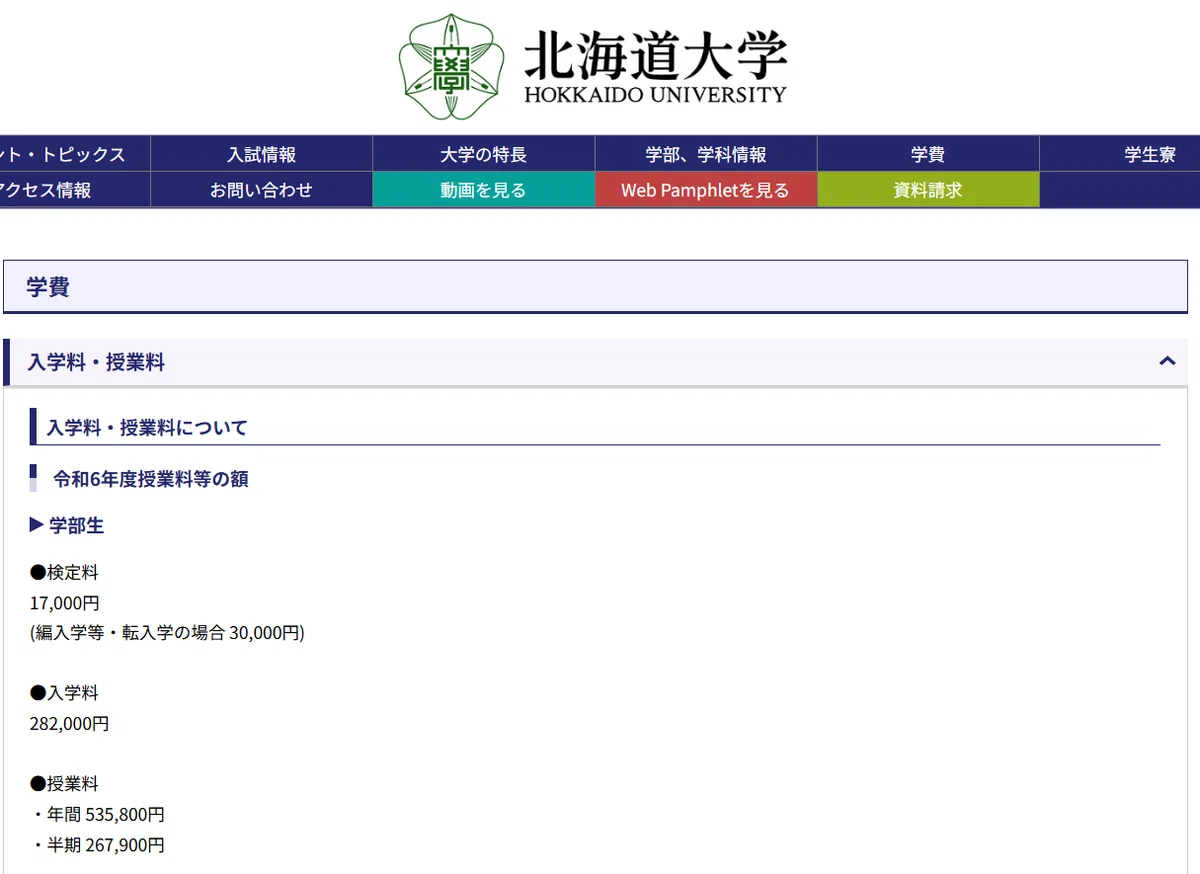
Task: Open the 大学の特長 menu item
Action: 484,154
